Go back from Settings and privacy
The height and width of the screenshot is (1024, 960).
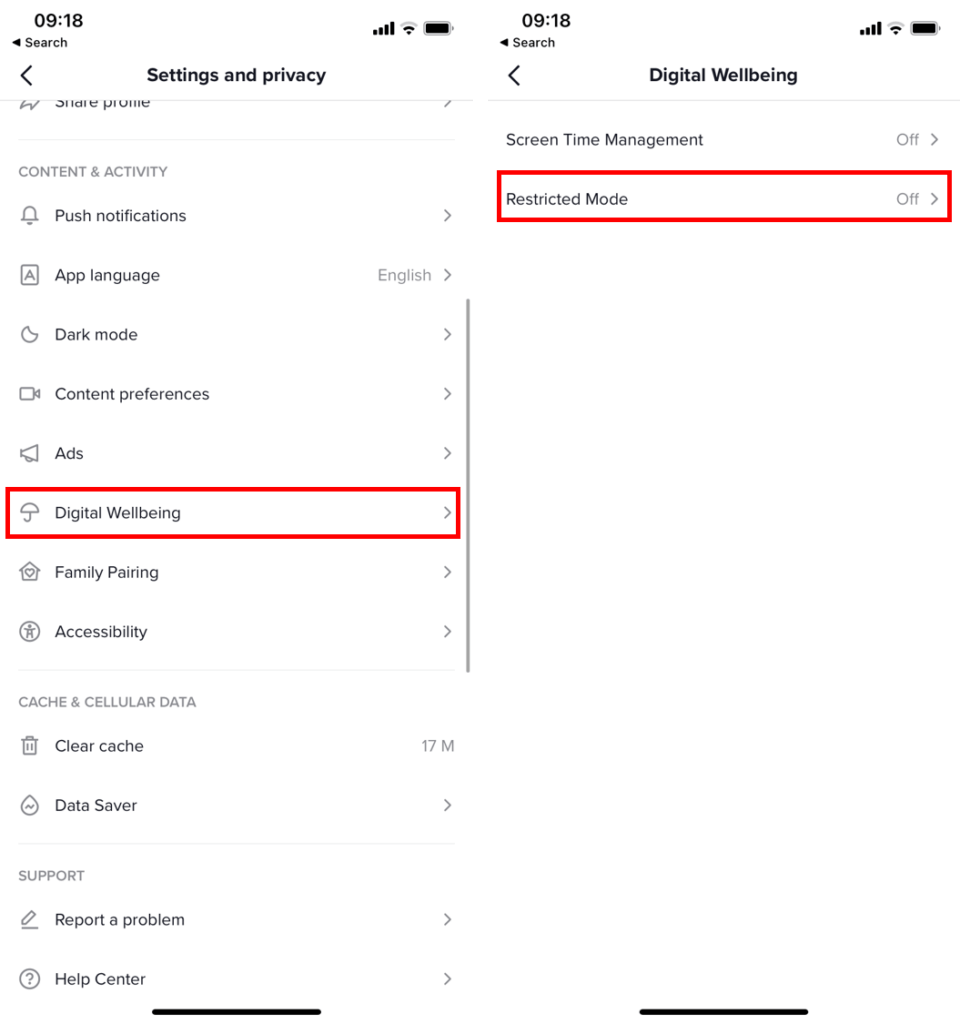27,75
